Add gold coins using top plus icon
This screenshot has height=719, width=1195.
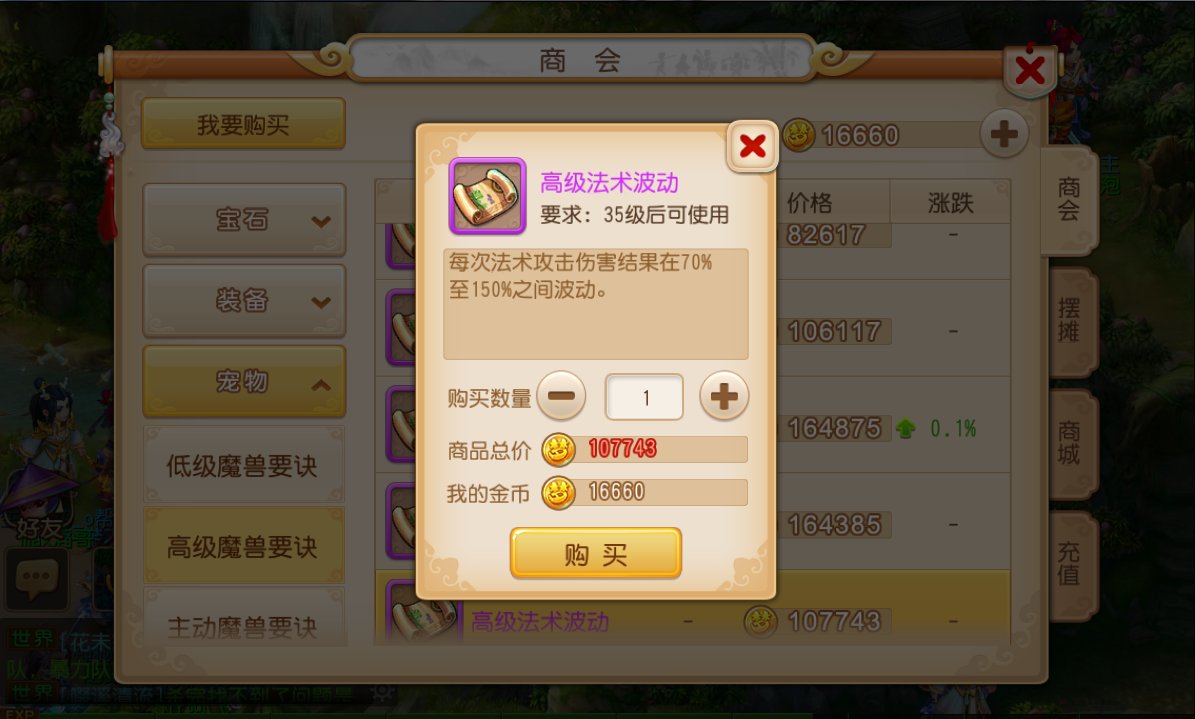(x=1004, y=135)
